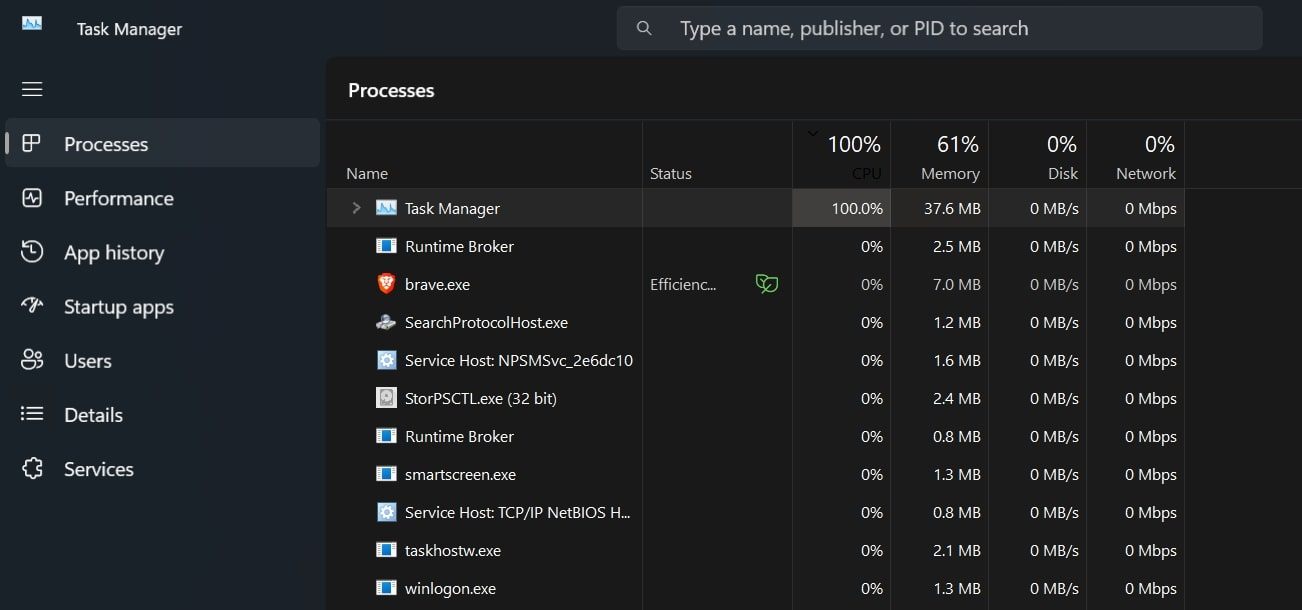Open the hamburger navigation menu

[x=32, y=89]
